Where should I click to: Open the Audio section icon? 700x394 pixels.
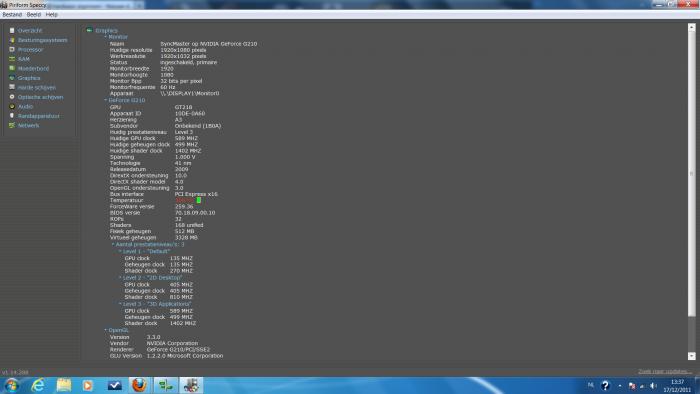[x=12, y=106]
